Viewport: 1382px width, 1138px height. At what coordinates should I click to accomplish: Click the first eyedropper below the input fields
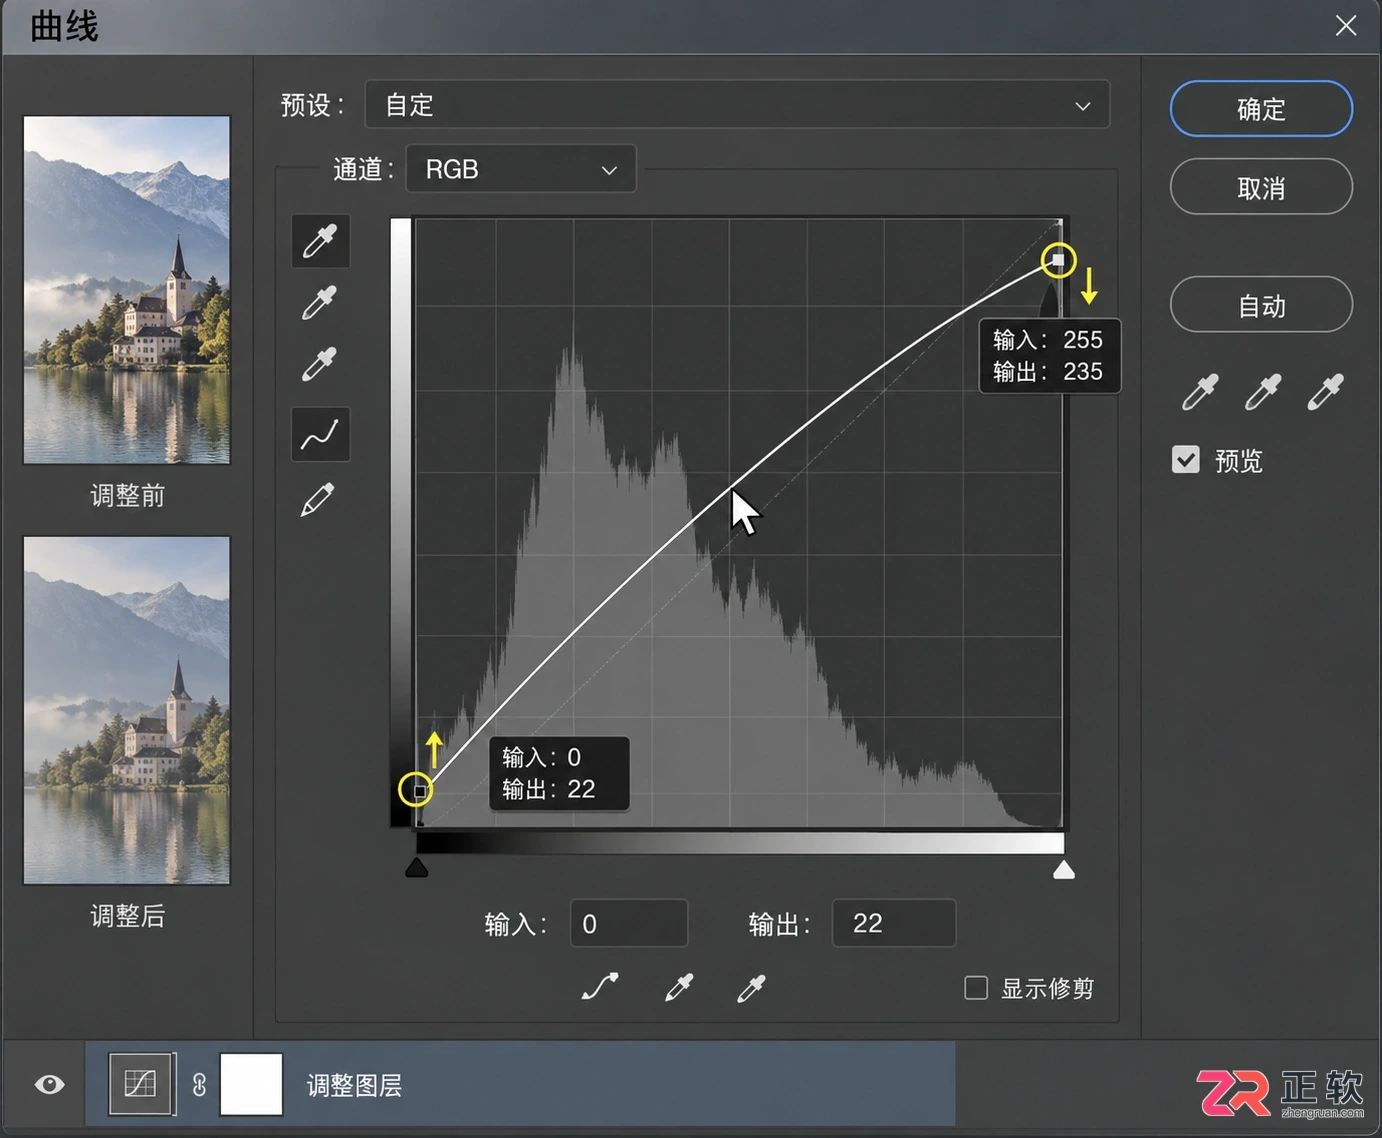coord(679,988)
